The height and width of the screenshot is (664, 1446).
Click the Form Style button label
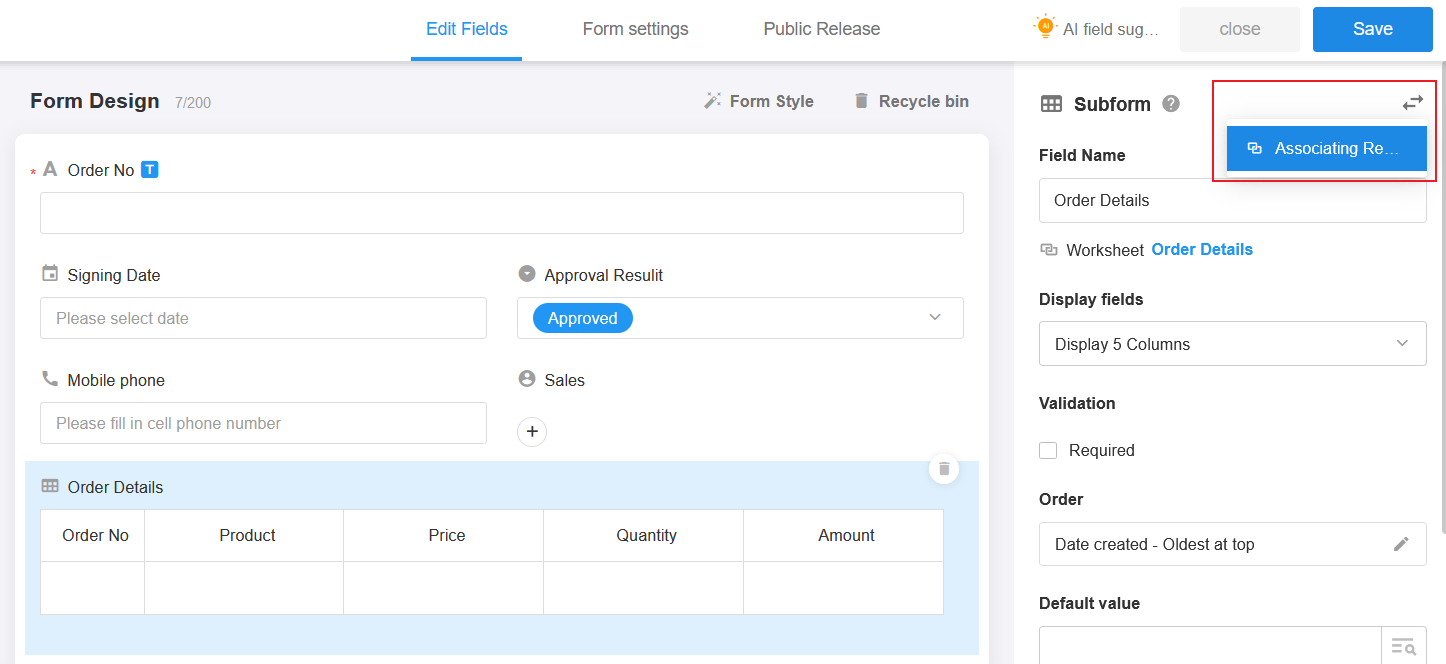772,101
